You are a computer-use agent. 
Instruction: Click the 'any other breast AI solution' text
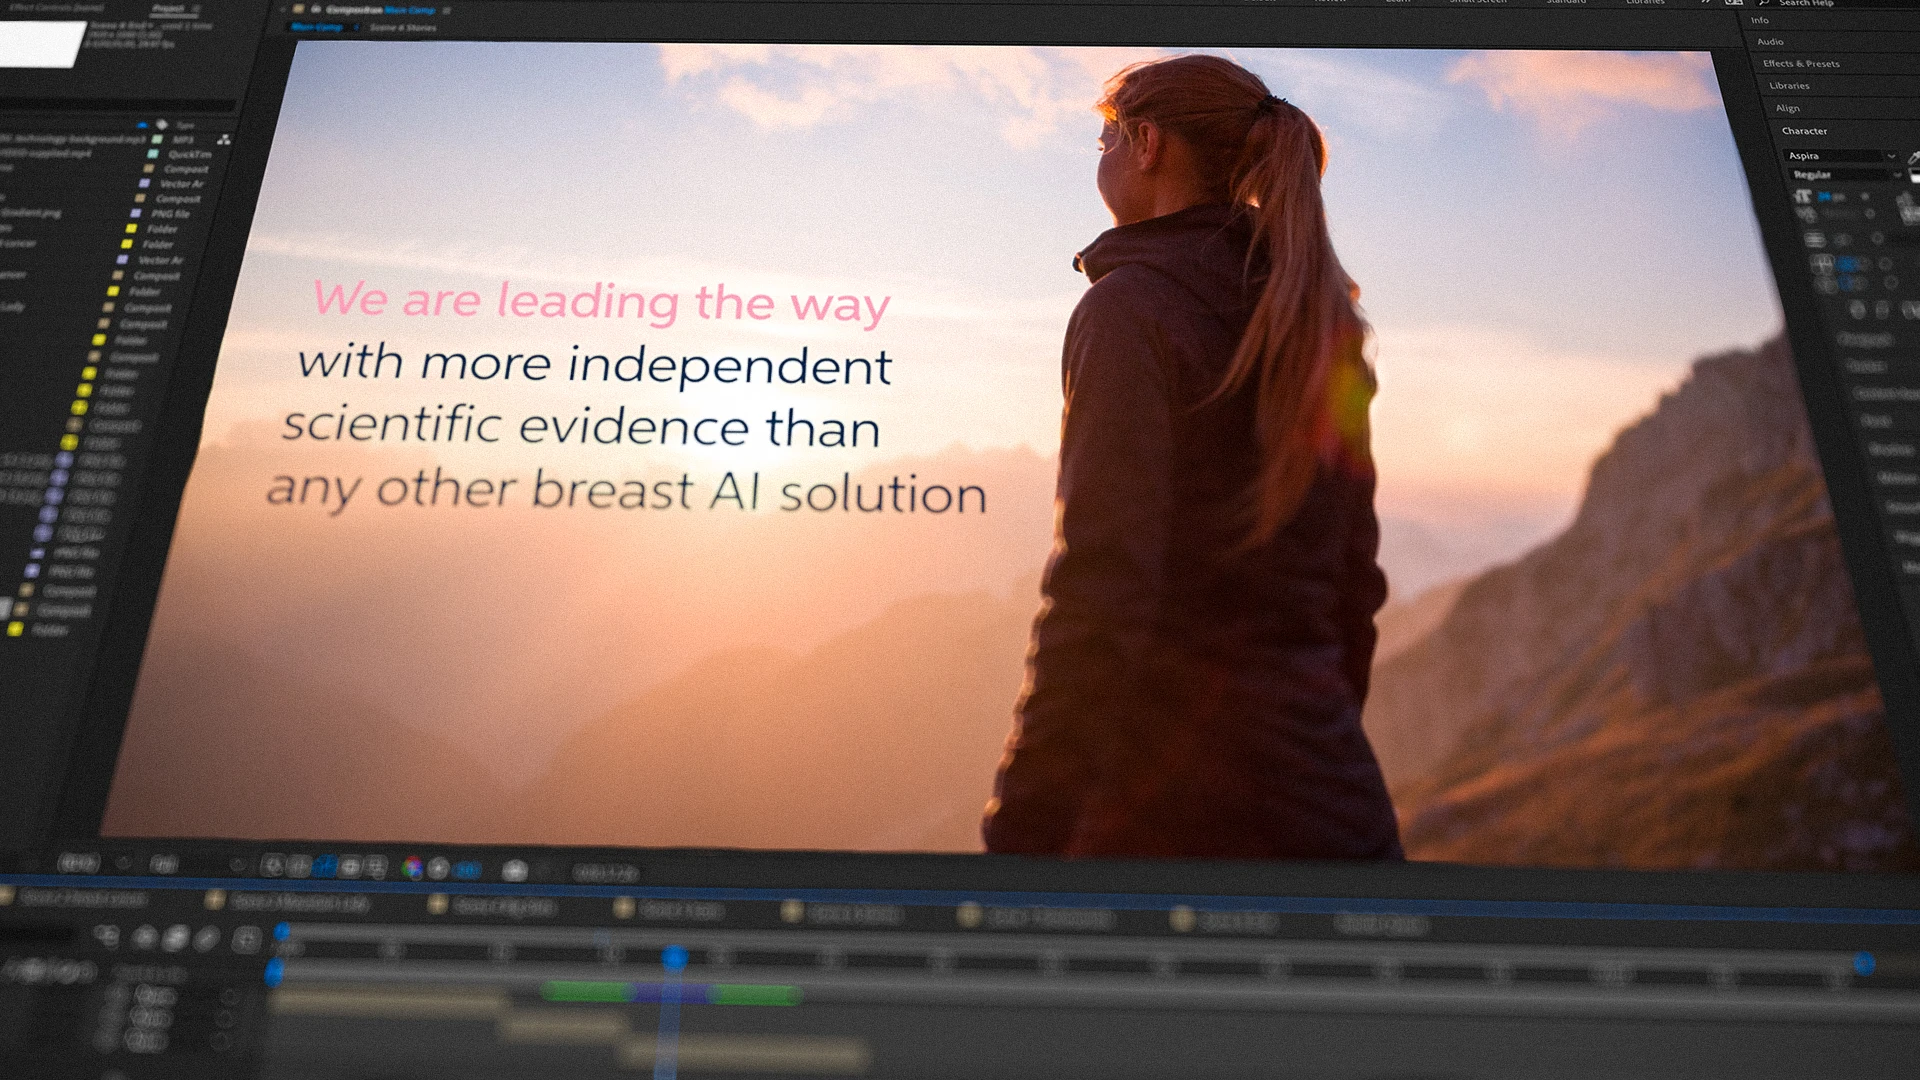626,491
